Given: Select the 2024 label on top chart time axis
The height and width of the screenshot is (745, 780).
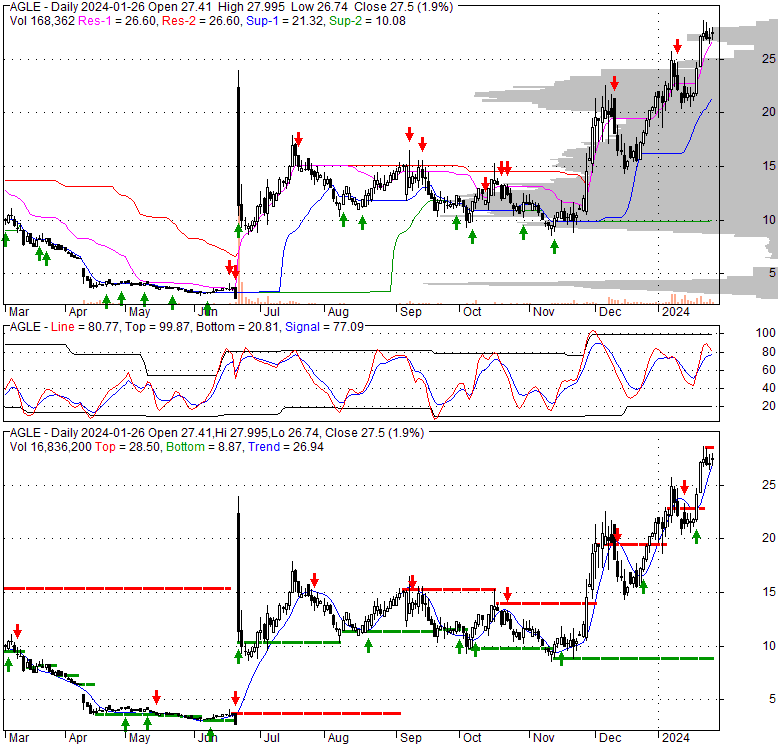Looking at the screenshot, I should tap(676, 312).
